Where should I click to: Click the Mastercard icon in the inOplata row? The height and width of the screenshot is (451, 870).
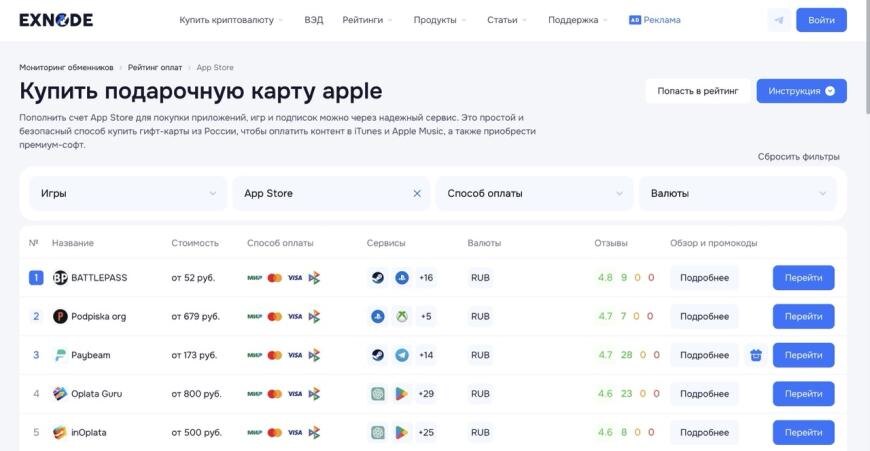pyautogui.click(x=275, y=433)
